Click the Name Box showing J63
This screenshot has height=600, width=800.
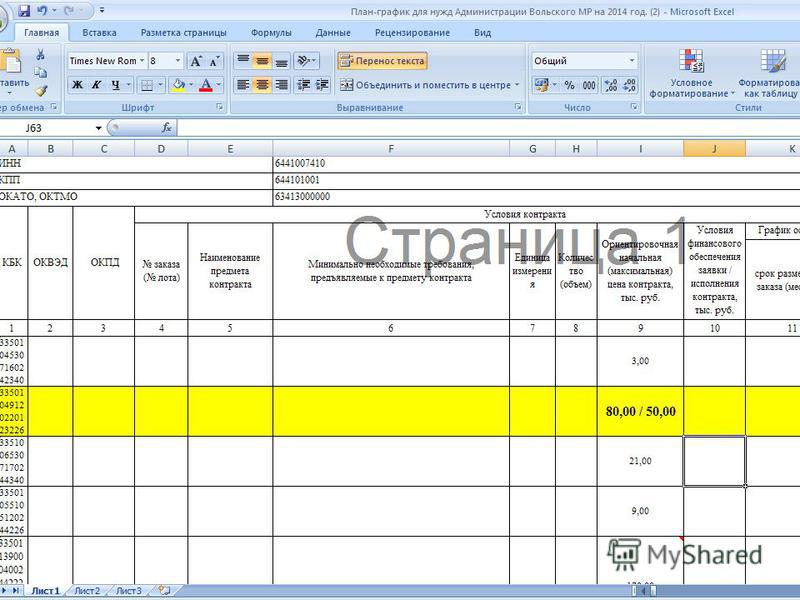(x=46, y=128)
